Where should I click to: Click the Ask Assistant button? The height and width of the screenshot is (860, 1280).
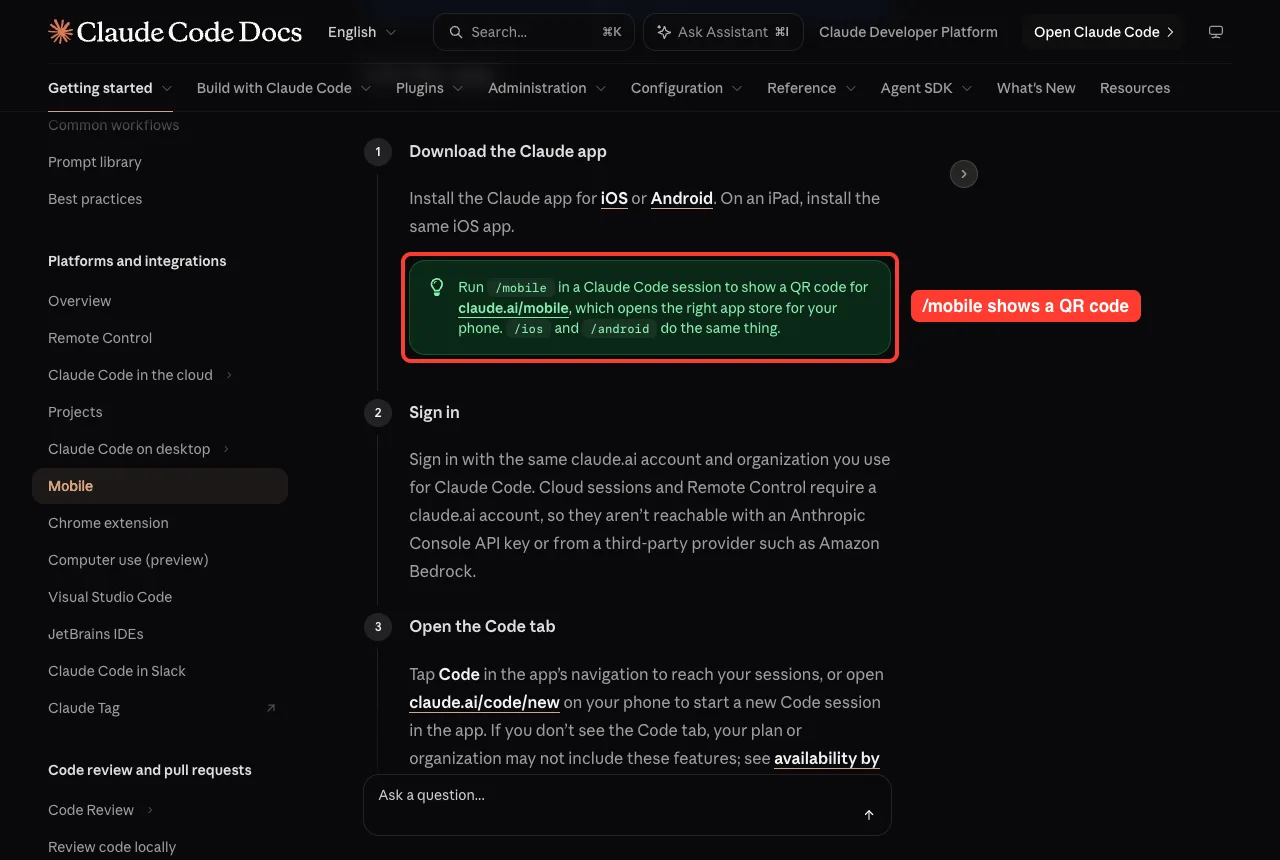coord(723,32)
